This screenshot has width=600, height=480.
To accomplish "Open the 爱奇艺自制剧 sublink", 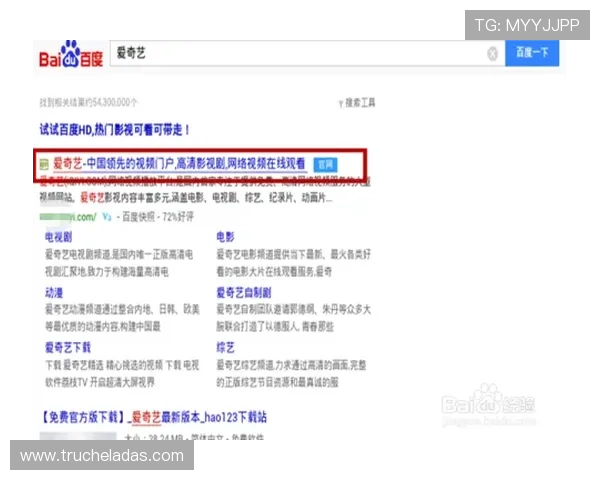I will point(244,293).
